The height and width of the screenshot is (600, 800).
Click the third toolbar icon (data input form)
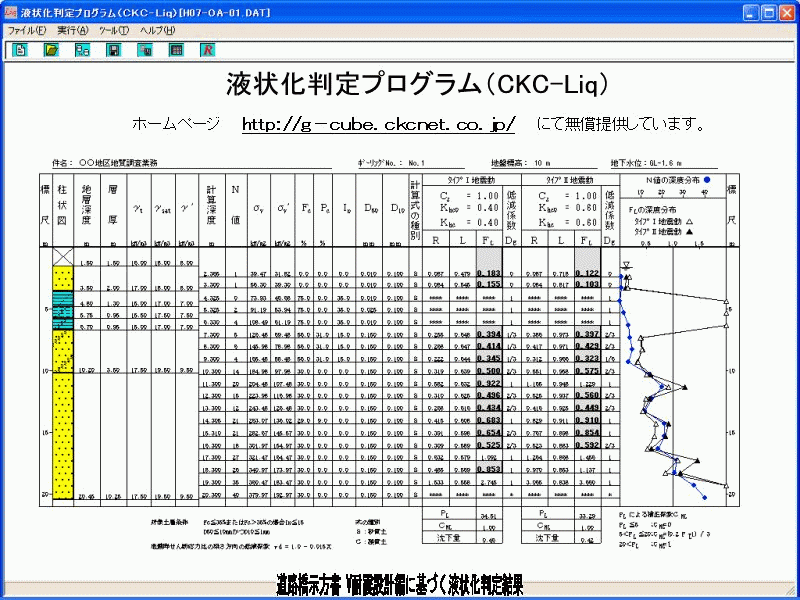[x=82, y=50]
